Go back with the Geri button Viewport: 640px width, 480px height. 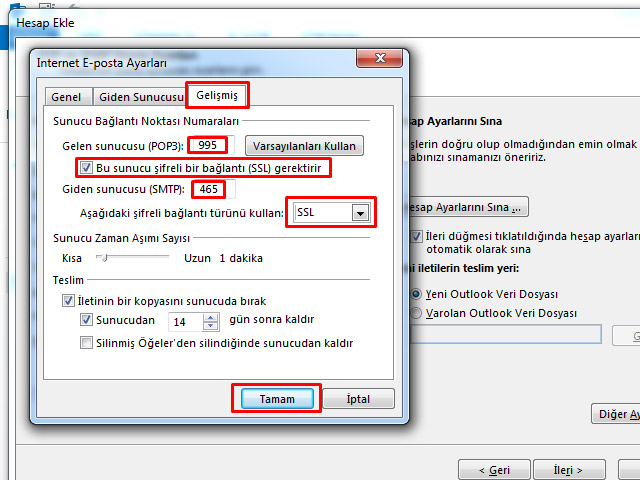coord(493,469)
